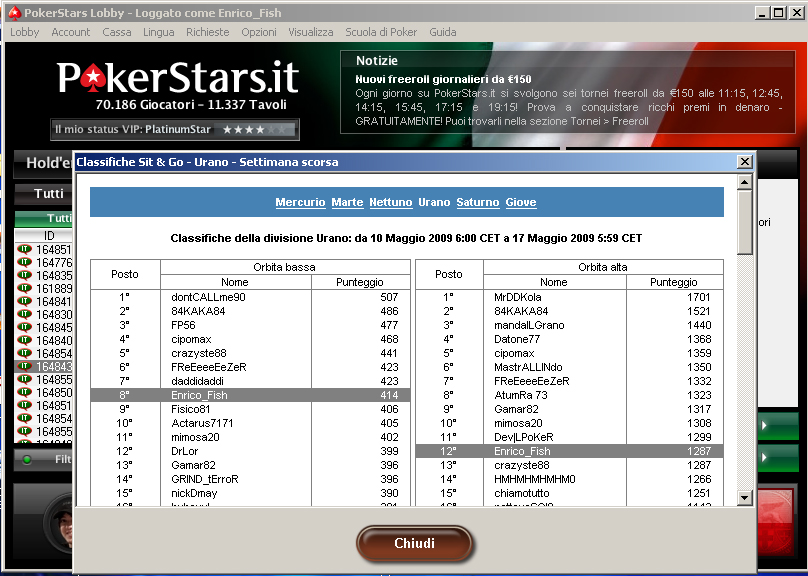This screenshot has width=808, height=576.
Task: Select Enrico_Fish row in Orbita alta
Action: point(569,451)
